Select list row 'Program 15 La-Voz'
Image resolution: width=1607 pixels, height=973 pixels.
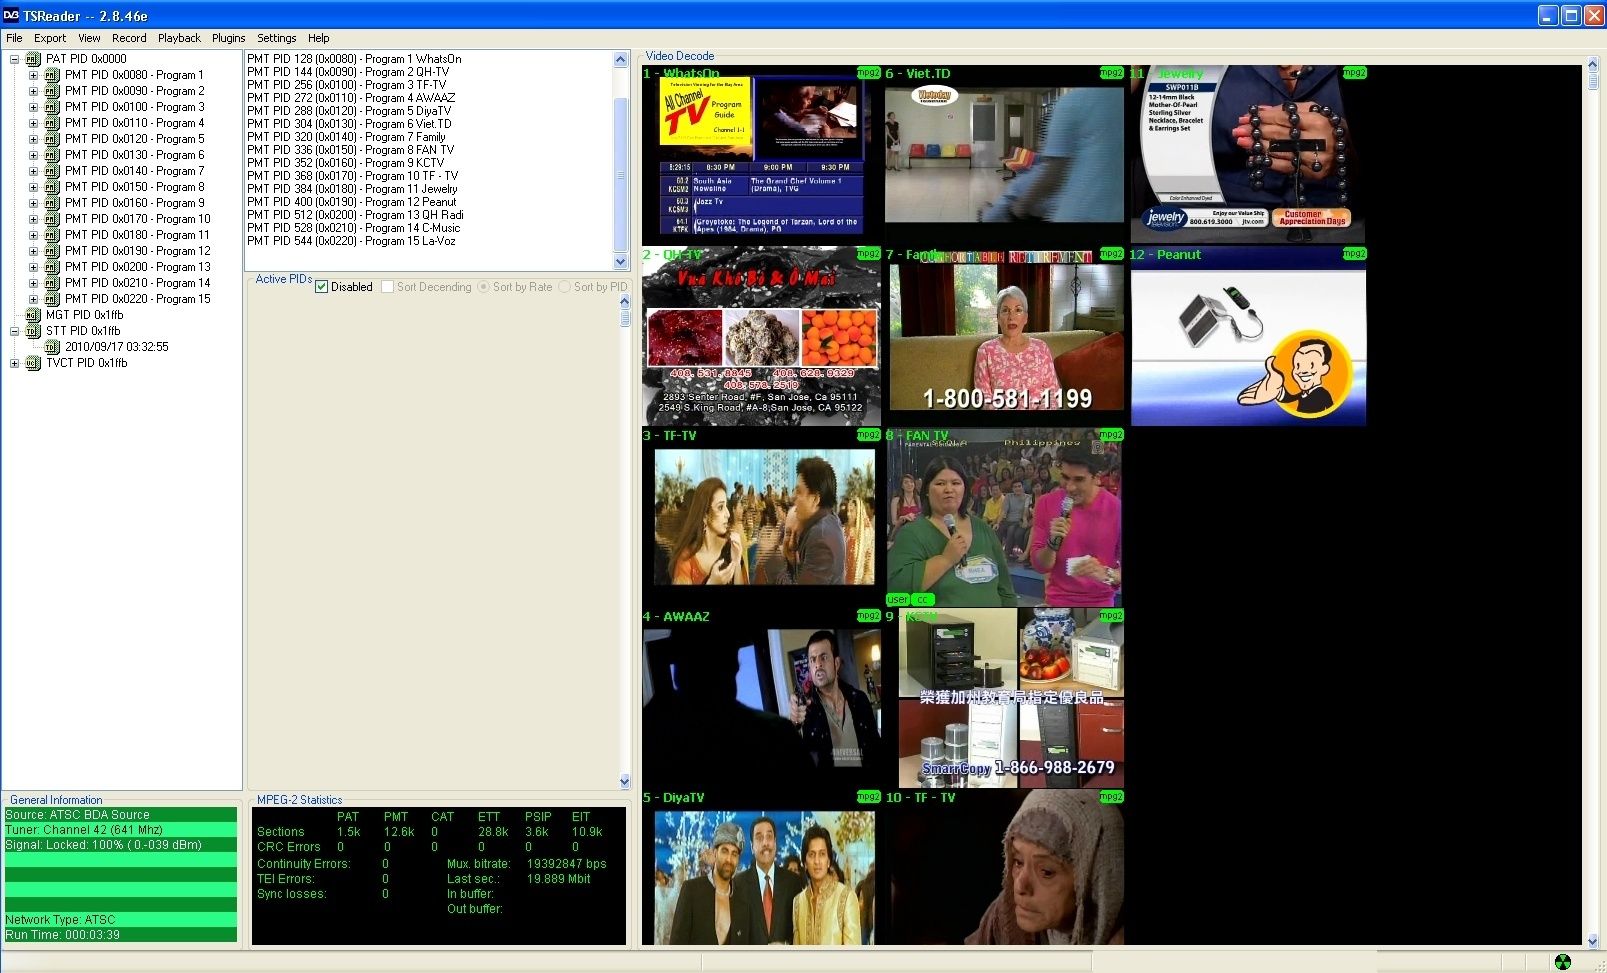click(x=351, y=241)
